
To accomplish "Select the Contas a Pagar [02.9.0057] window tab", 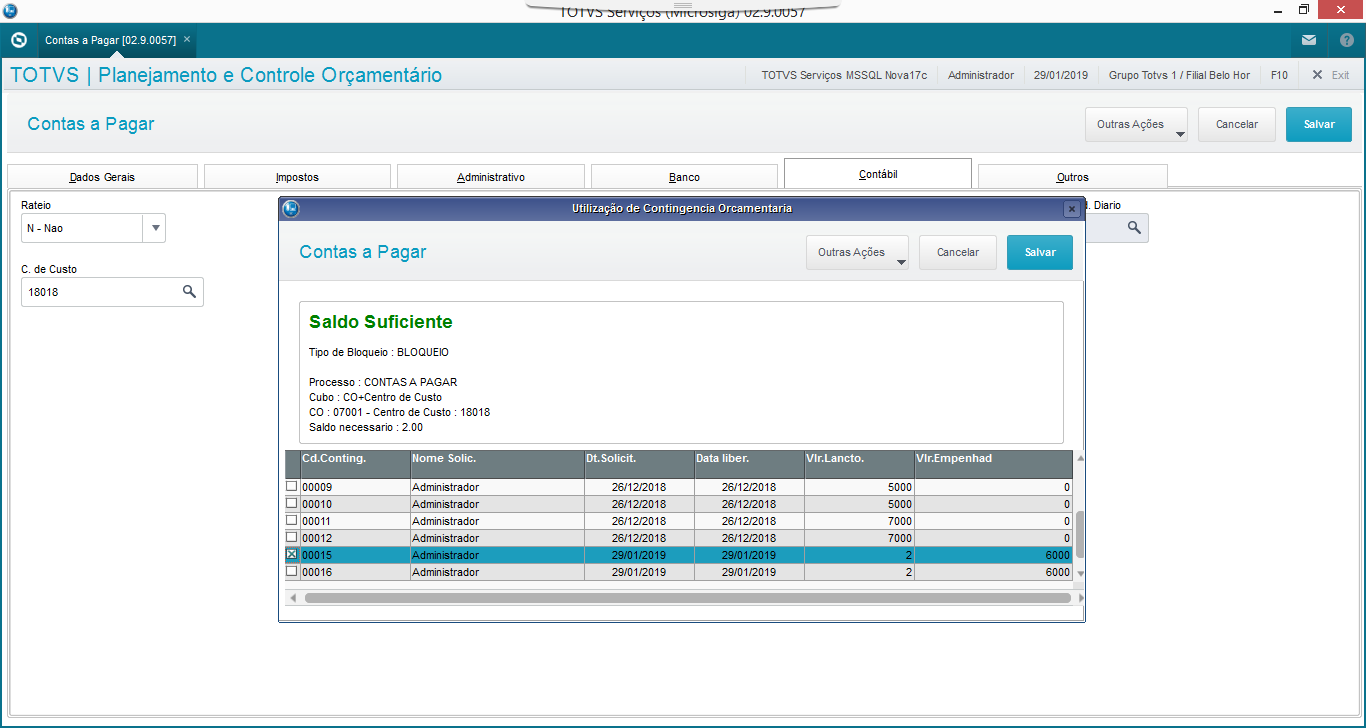I will click(109, 40).
